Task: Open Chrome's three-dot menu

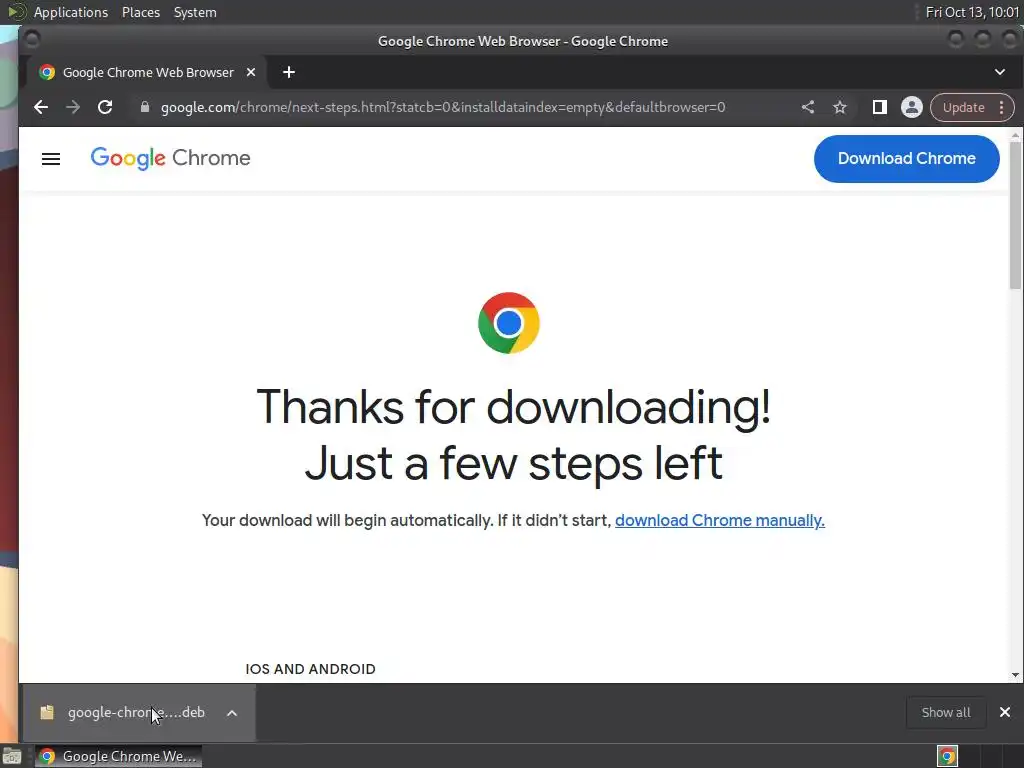Action: (1002, 107)
